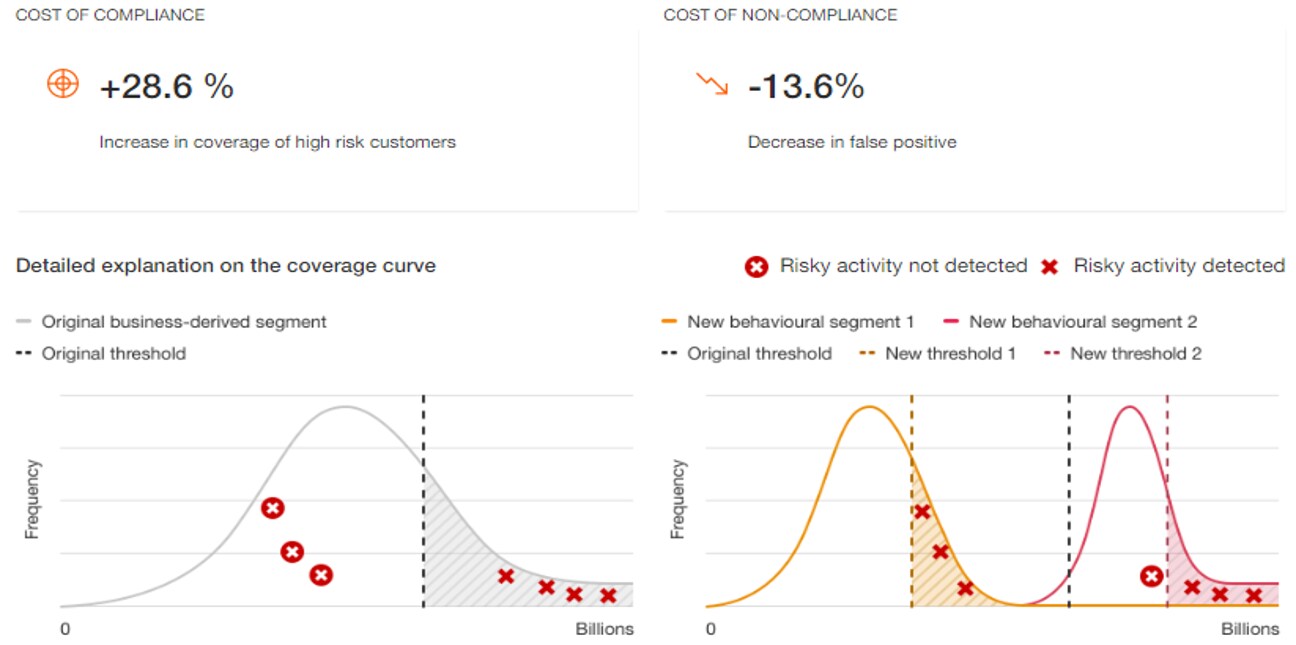Toggle the 'New behavioural segment 2' legend series
The height and width of the screenshot is (645, 1296).
(1082, 322)
